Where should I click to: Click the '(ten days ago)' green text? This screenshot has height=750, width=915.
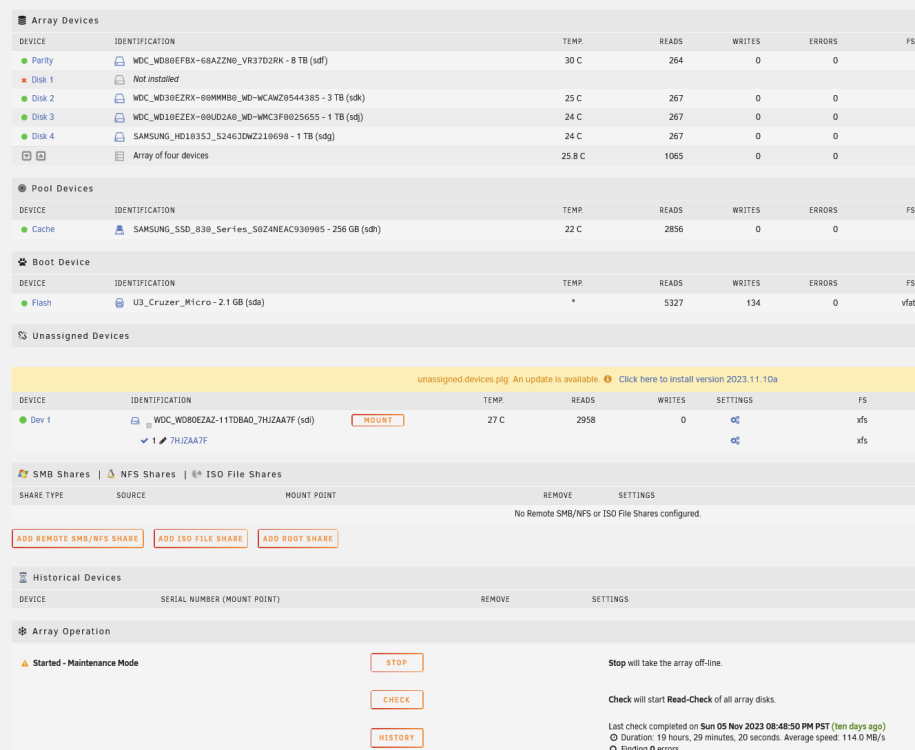858,727
